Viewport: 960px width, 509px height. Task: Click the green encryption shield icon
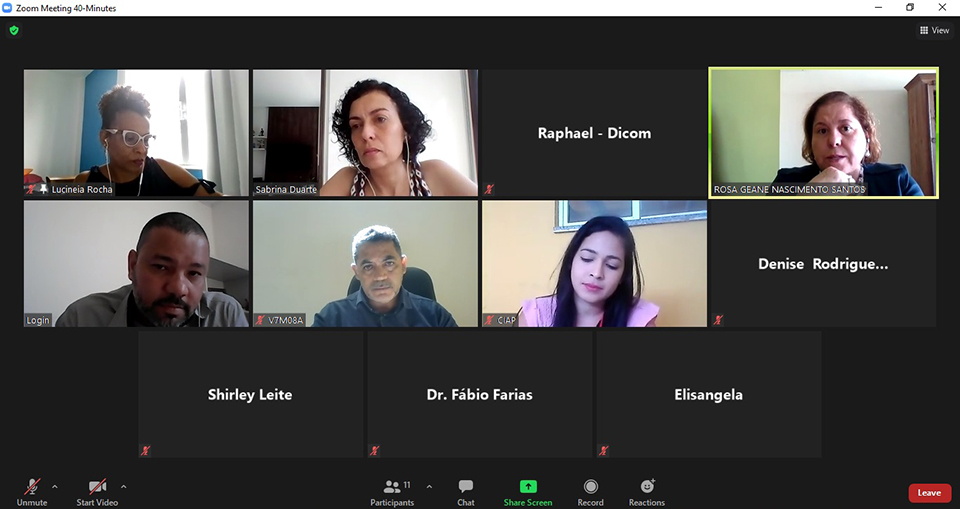pyautogui.click(x=14, y=30)
